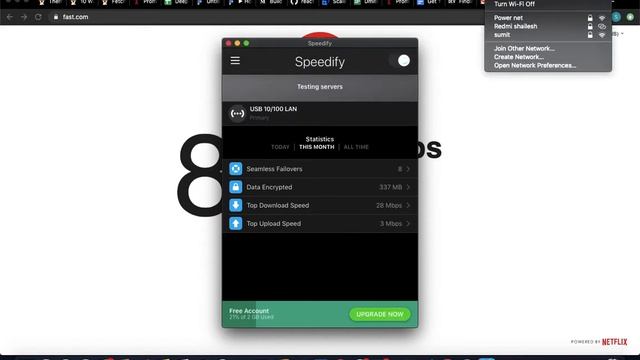Click the Data Encrypted lock icon
The height and width of the screenshot is (360, 640).
[x=236, y=187]
